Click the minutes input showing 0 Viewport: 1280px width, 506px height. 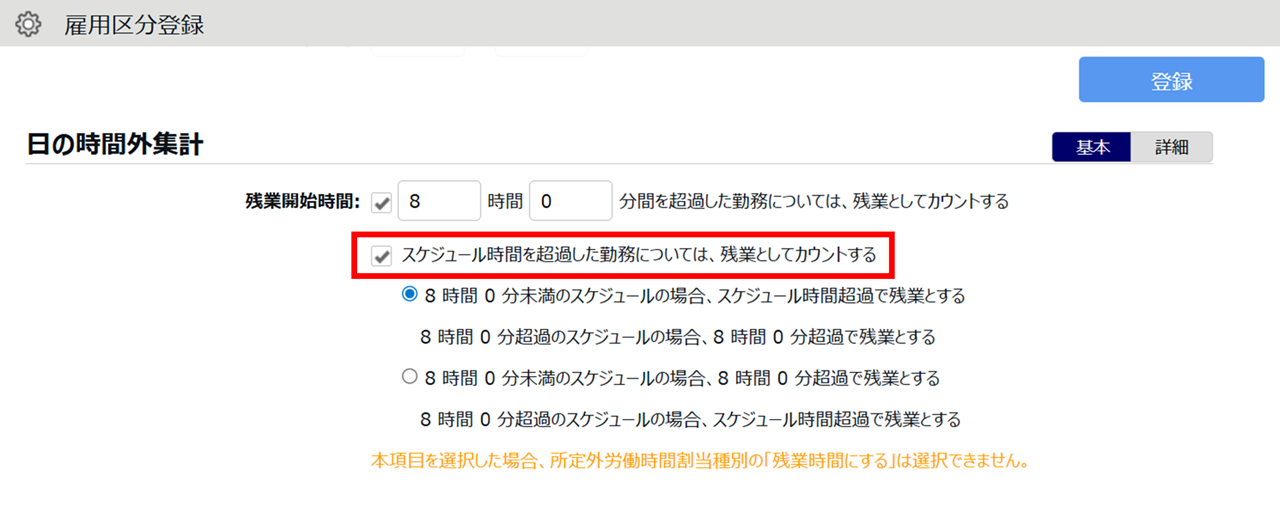pyautogui.click(x=570, y=200)
